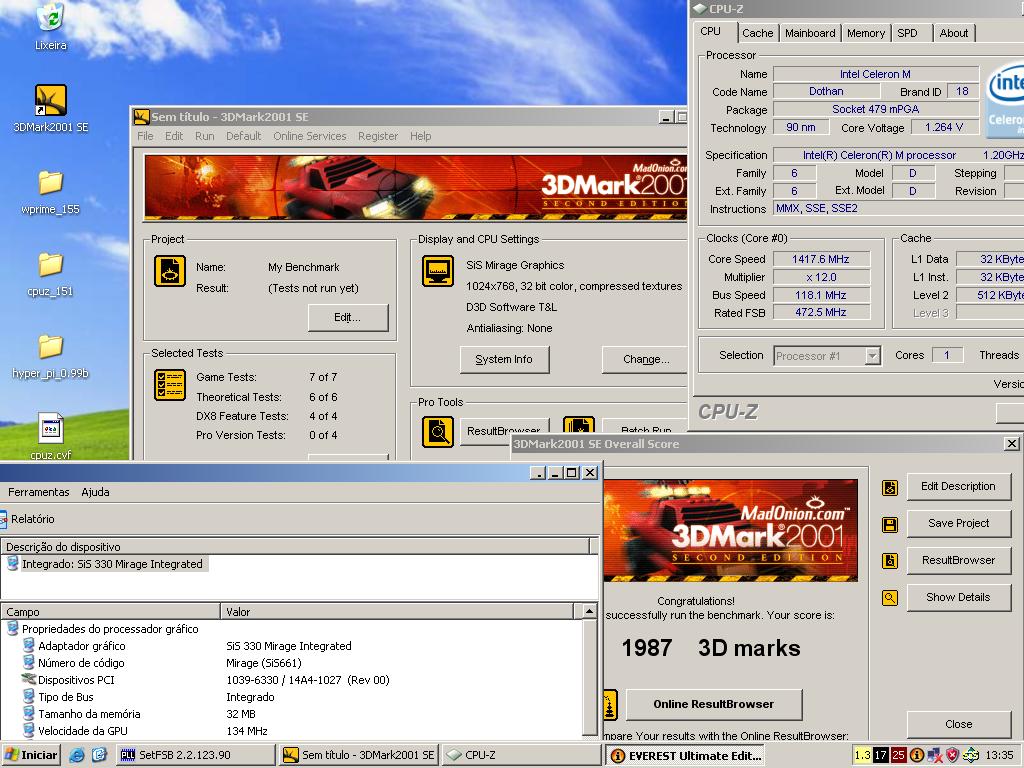
Task: Click the tray temperature icon showing 1.3
Action: point(863,755)
